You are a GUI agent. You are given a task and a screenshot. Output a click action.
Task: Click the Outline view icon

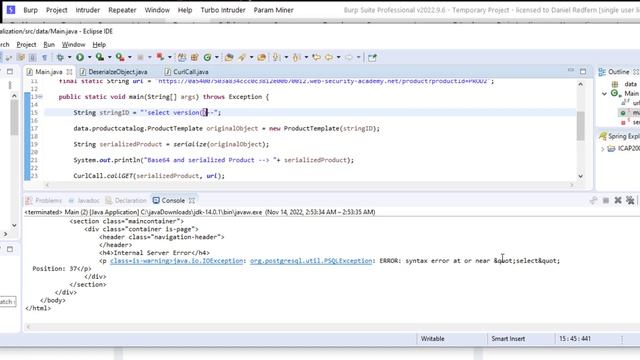[602, 72]
